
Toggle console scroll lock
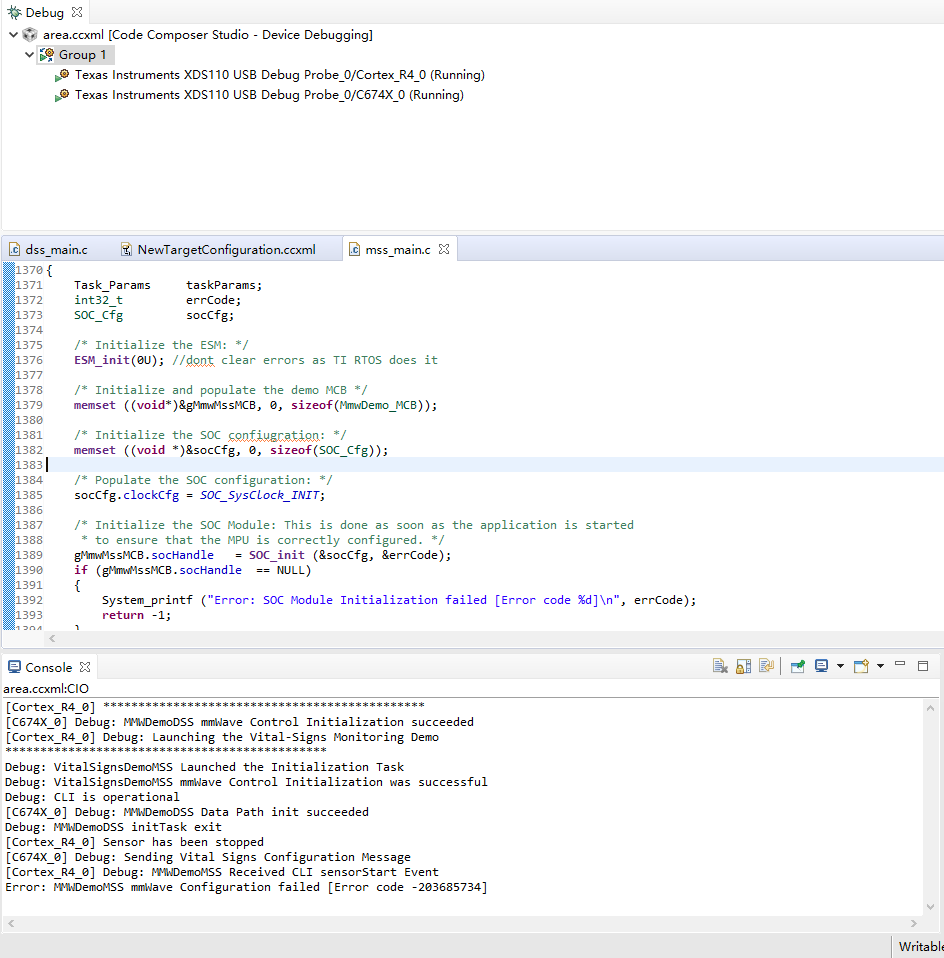click(x=744, y=666)
